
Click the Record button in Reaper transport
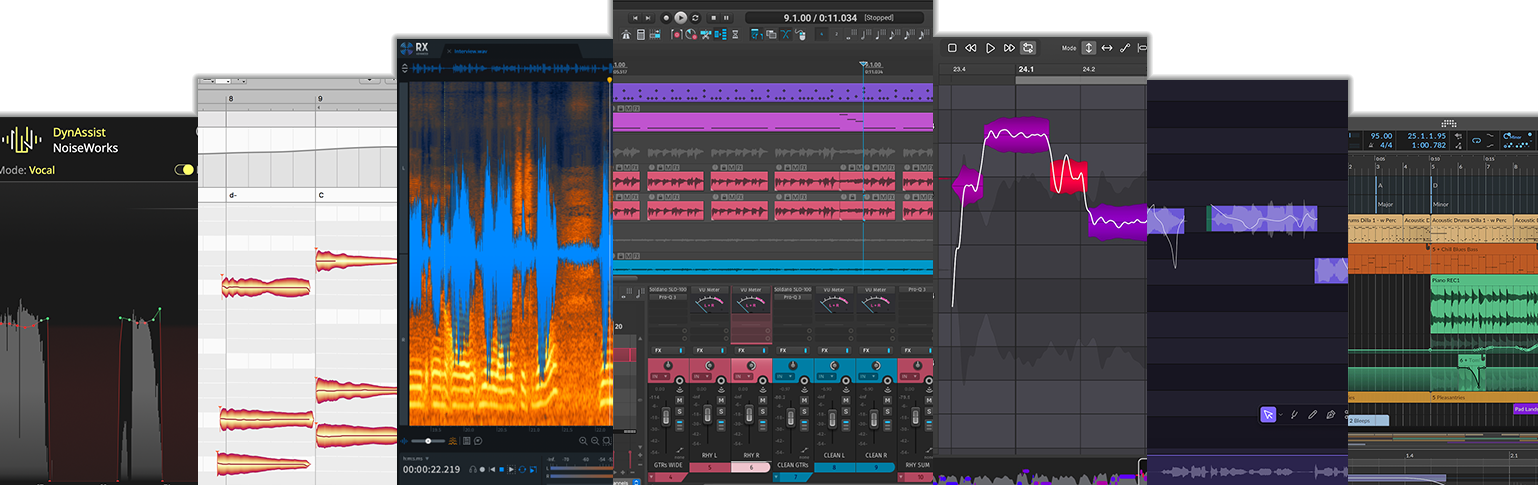point(664,17)
